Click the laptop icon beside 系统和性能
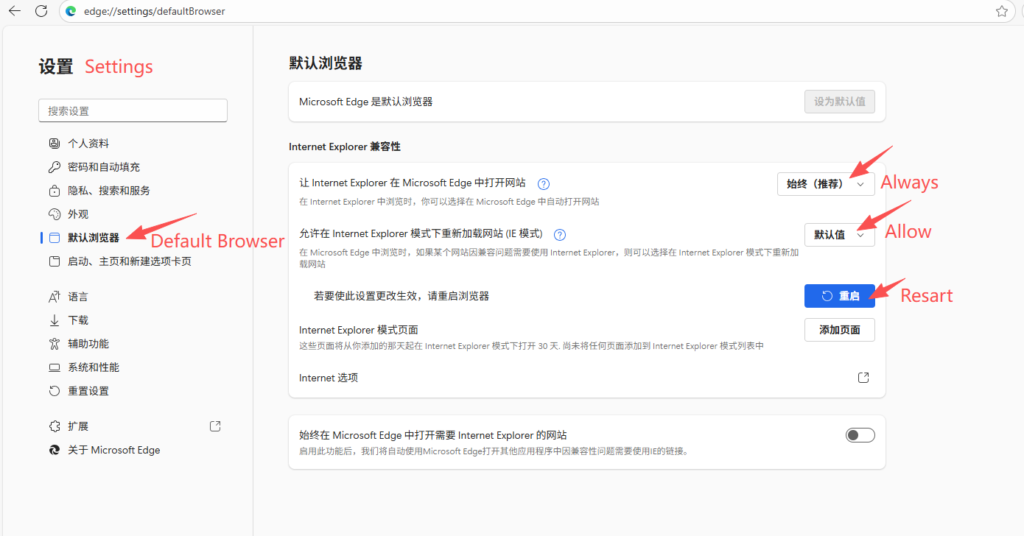Image resolution: width=1024 pixels, height=536 pixels. click(x=54, y=368)
